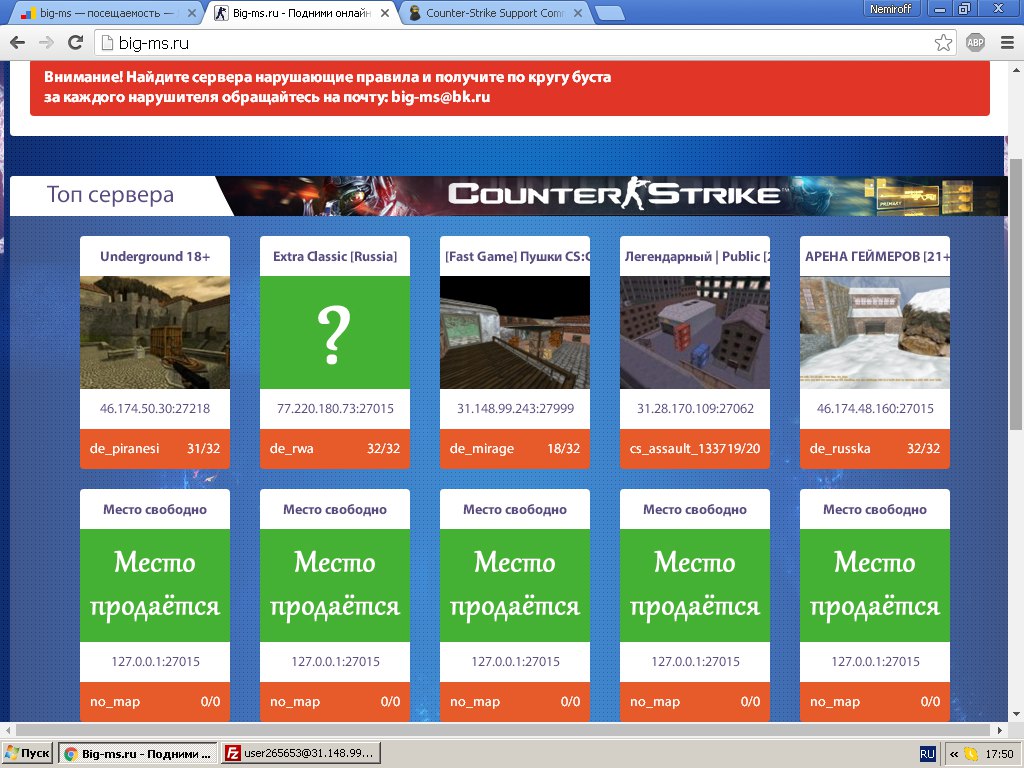
Task: Click the vertical scrollbar up arrow
Action: click(x=1016, y=69)
